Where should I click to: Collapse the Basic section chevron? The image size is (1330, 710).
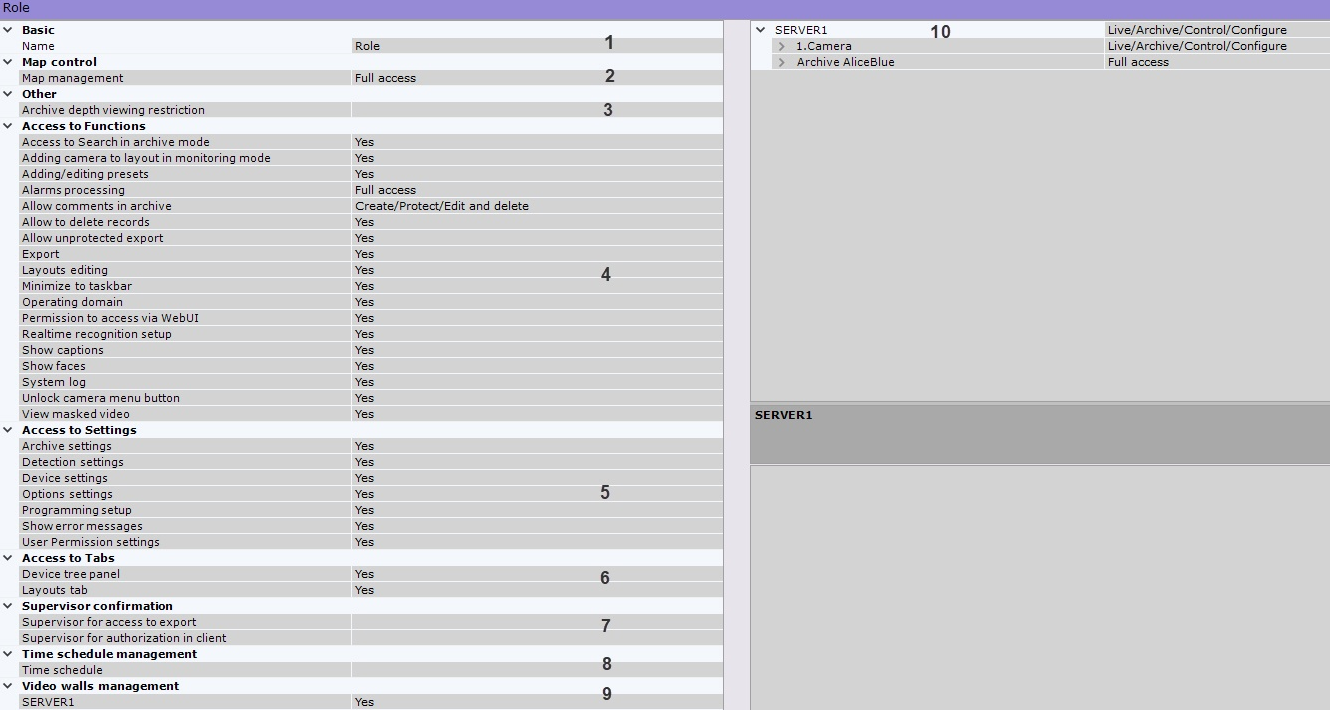point(8,30)
